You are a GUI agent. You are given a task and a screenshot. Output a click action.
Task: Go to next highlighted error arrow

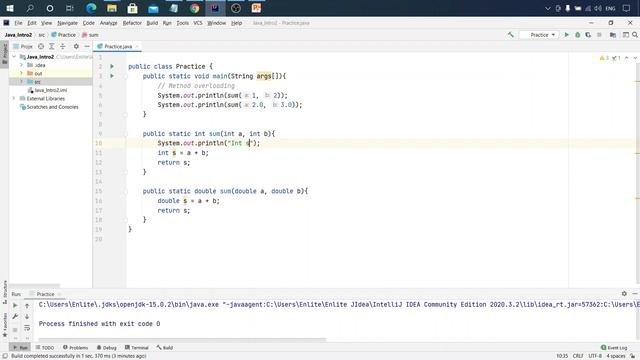click(635, 58)
